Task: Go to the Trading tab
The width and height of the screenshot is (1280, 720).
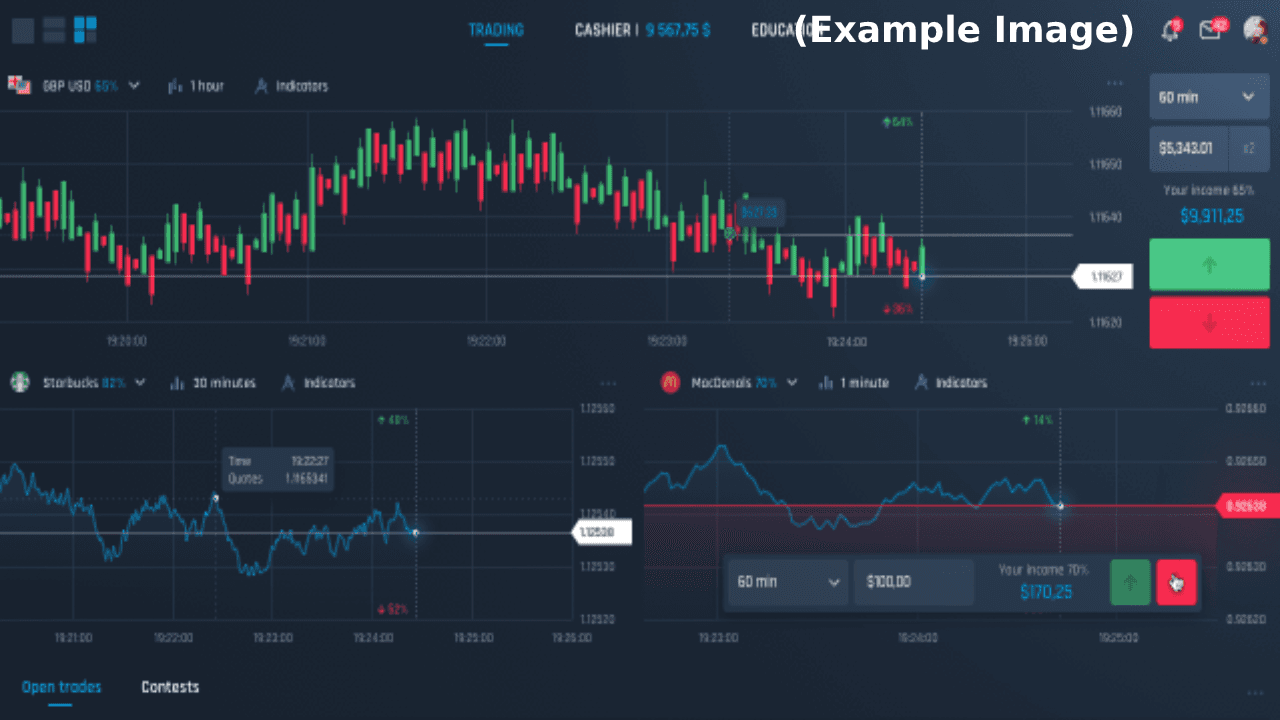Action: 496,30
